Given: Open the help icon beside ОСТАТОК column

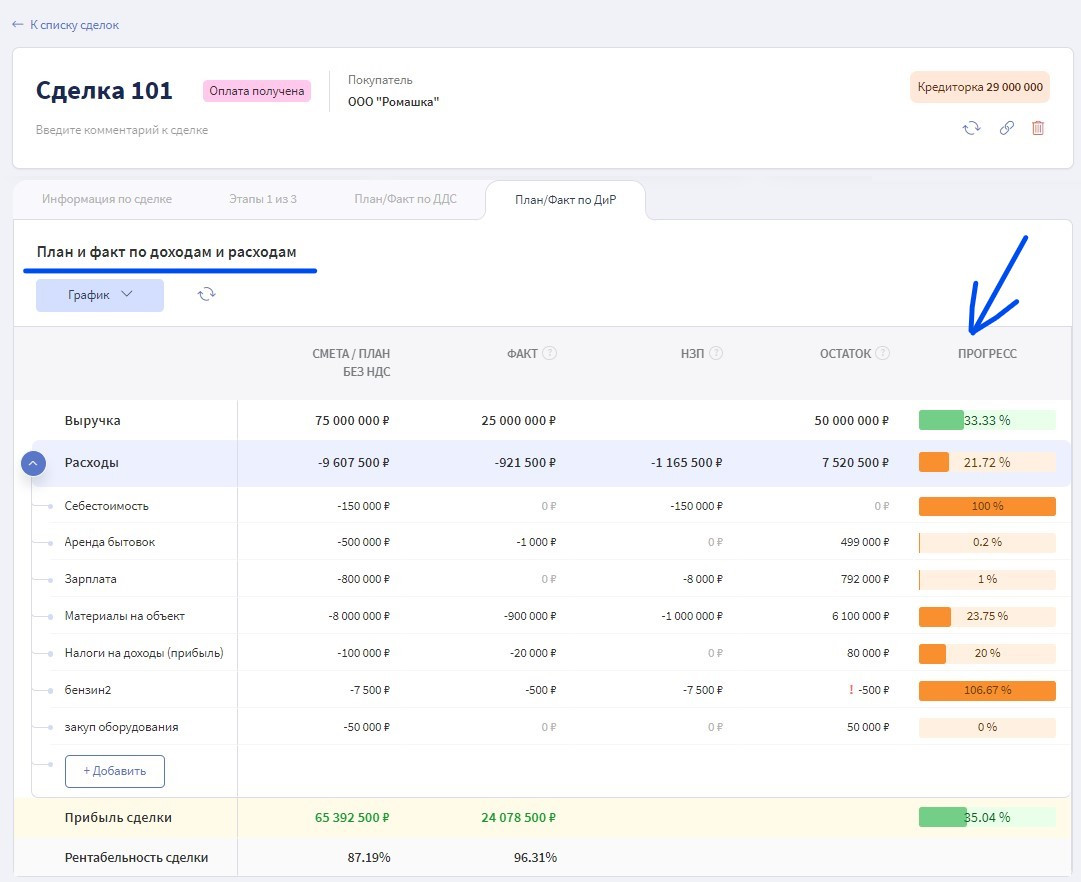Looking at the screenshot, I should tap(883, 353).
